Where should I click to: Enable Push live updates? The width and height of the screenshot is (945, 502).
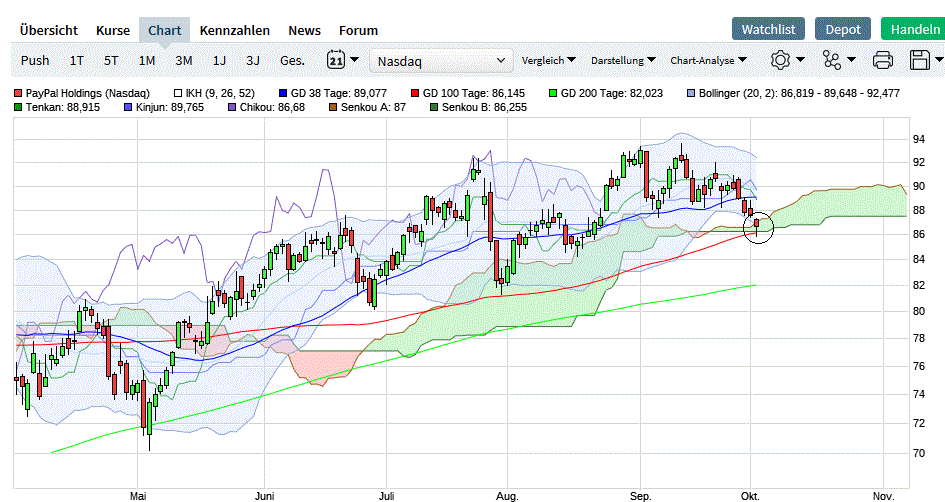click(35, 60)
